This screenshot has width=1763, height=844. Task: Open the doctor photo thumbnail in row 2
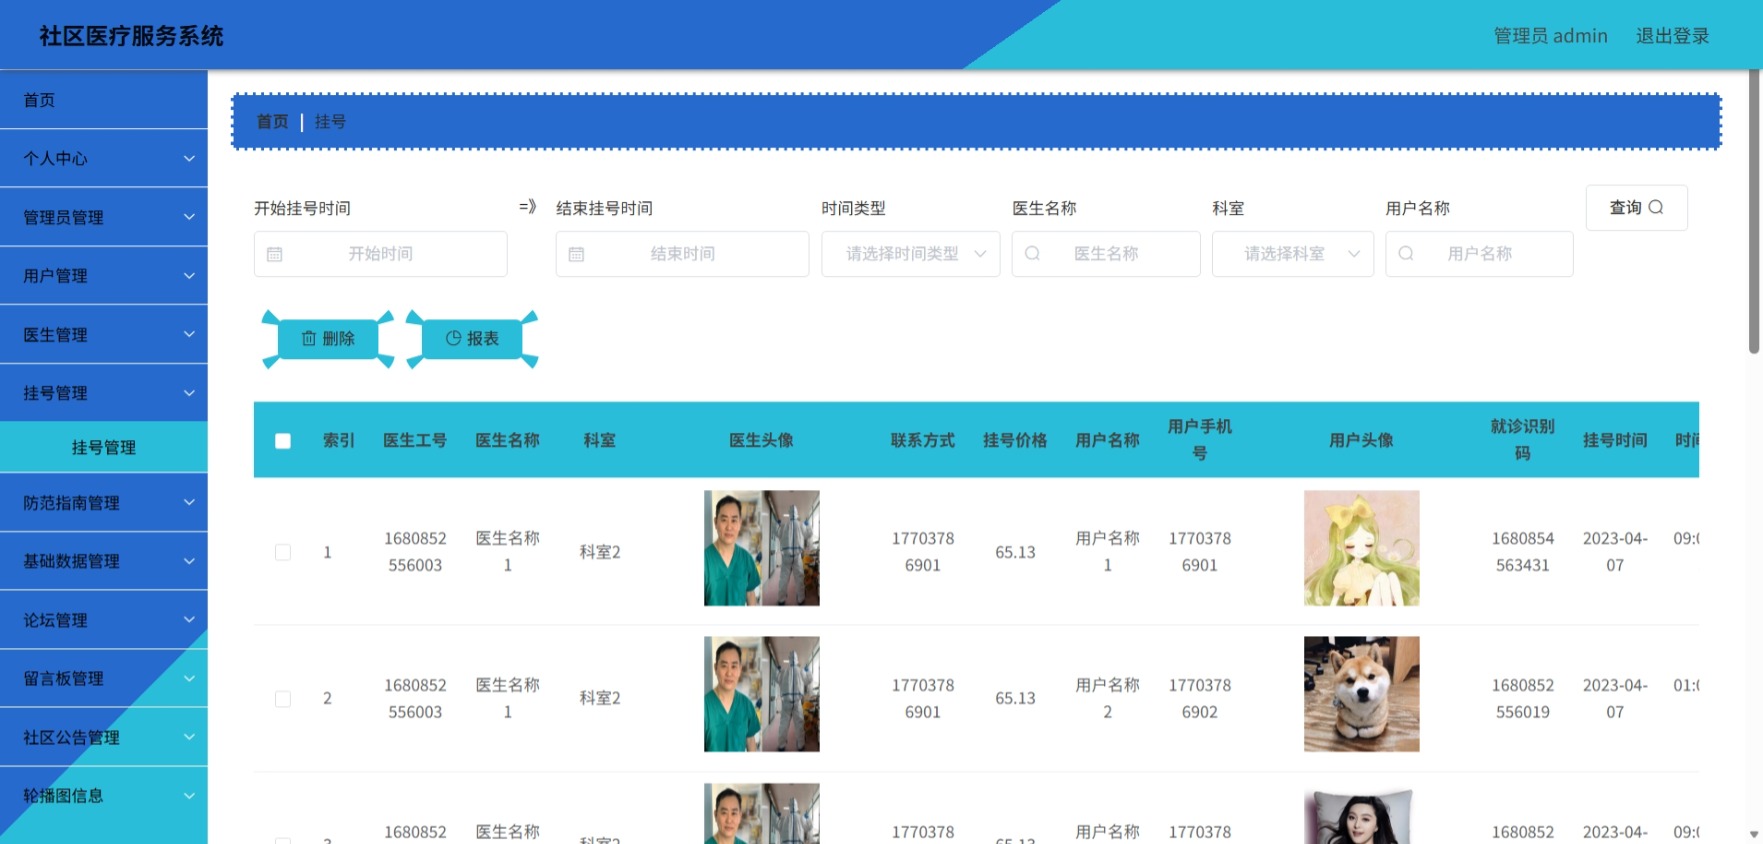point(762,694)
